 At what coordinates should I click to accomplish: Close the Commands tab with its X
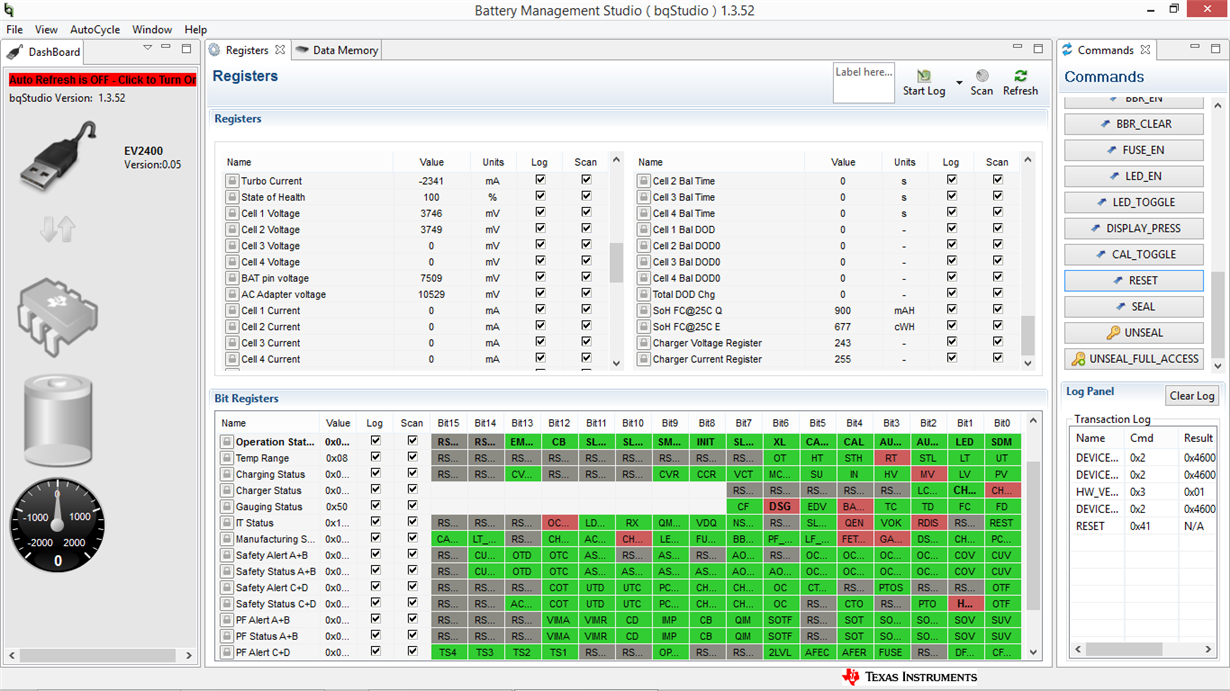(x=1146, y=50)
